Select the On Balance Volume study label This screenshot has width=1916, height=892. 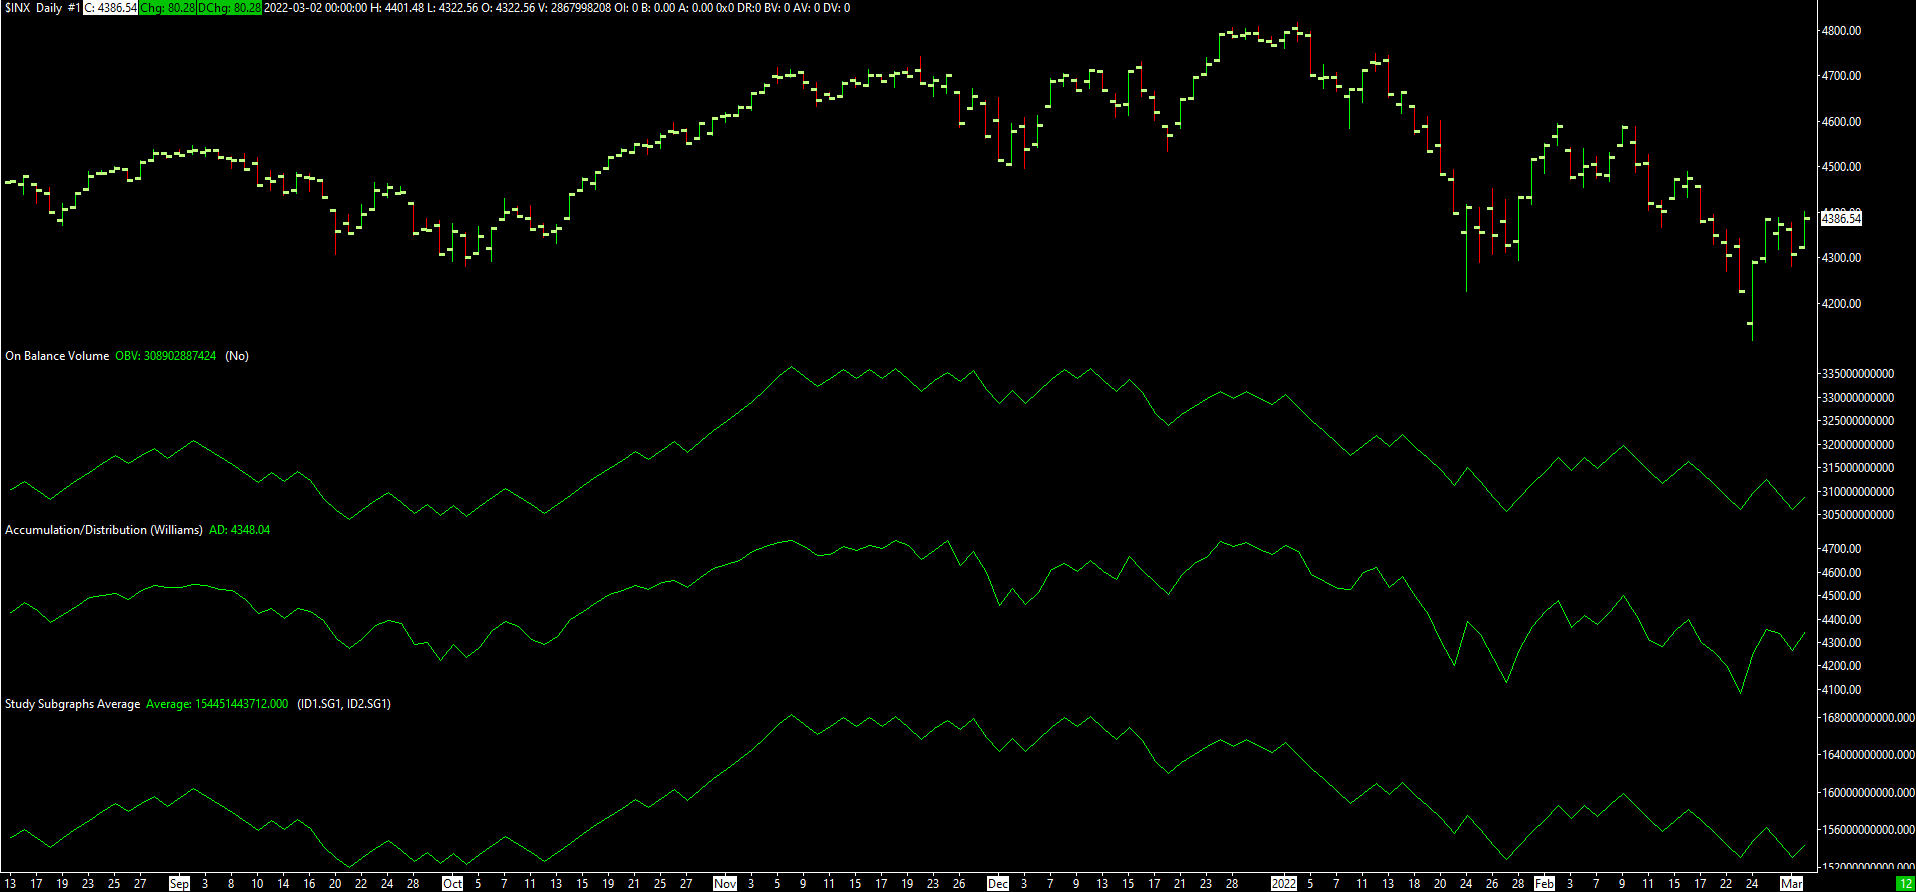57,356
